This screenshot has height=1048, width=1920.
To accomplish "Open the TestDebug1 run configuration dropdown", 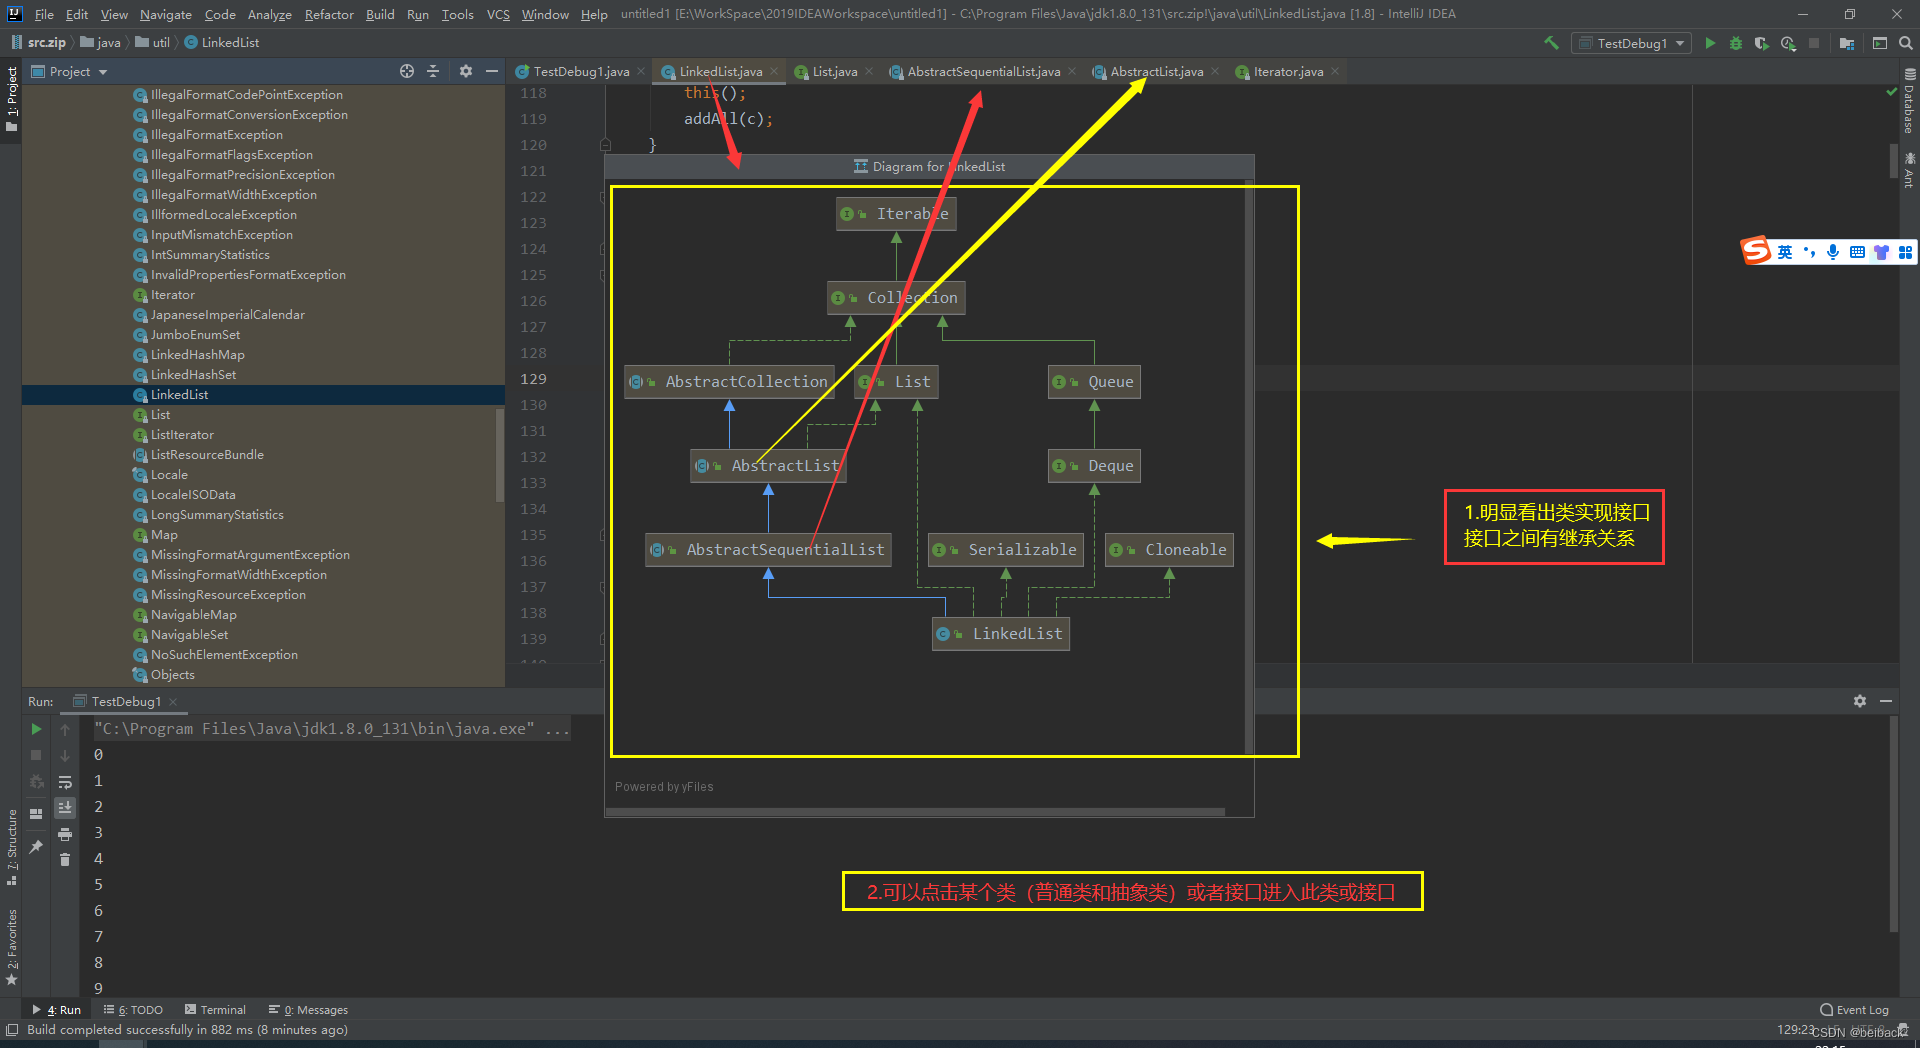I will click(1631, 43).
